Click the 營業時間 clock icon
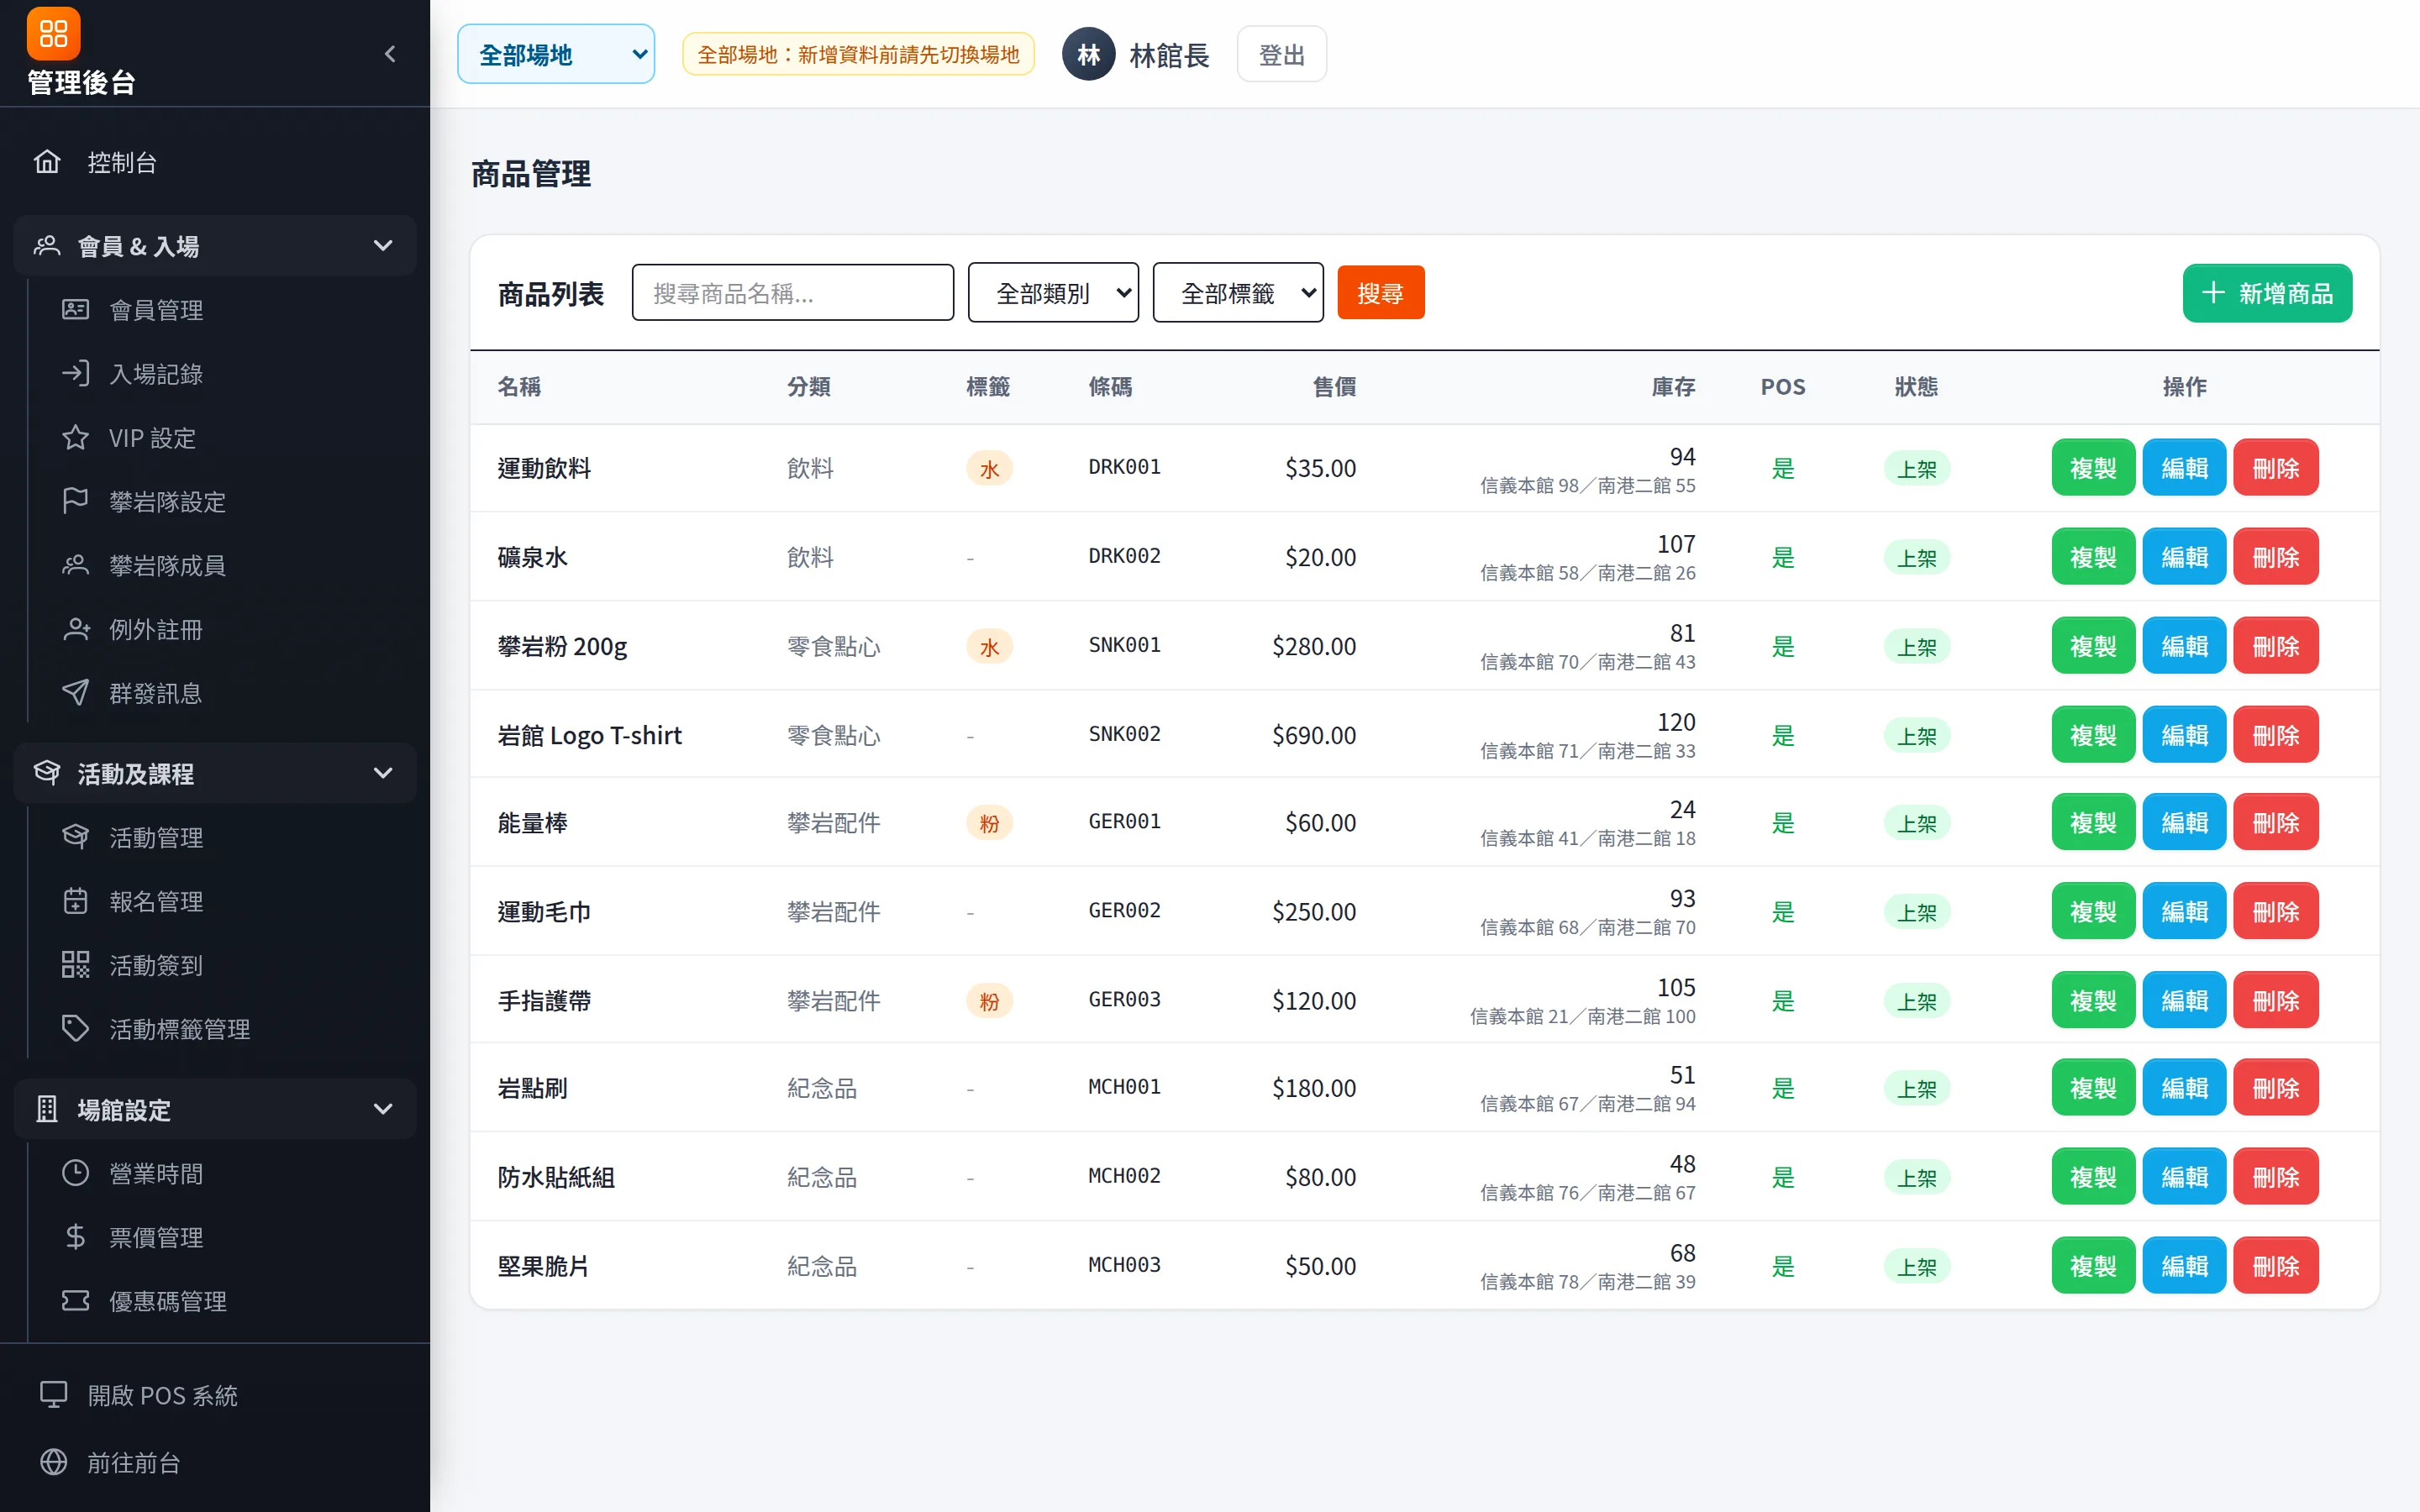Screen dimensions: 2420x1512 [75, 1173]
